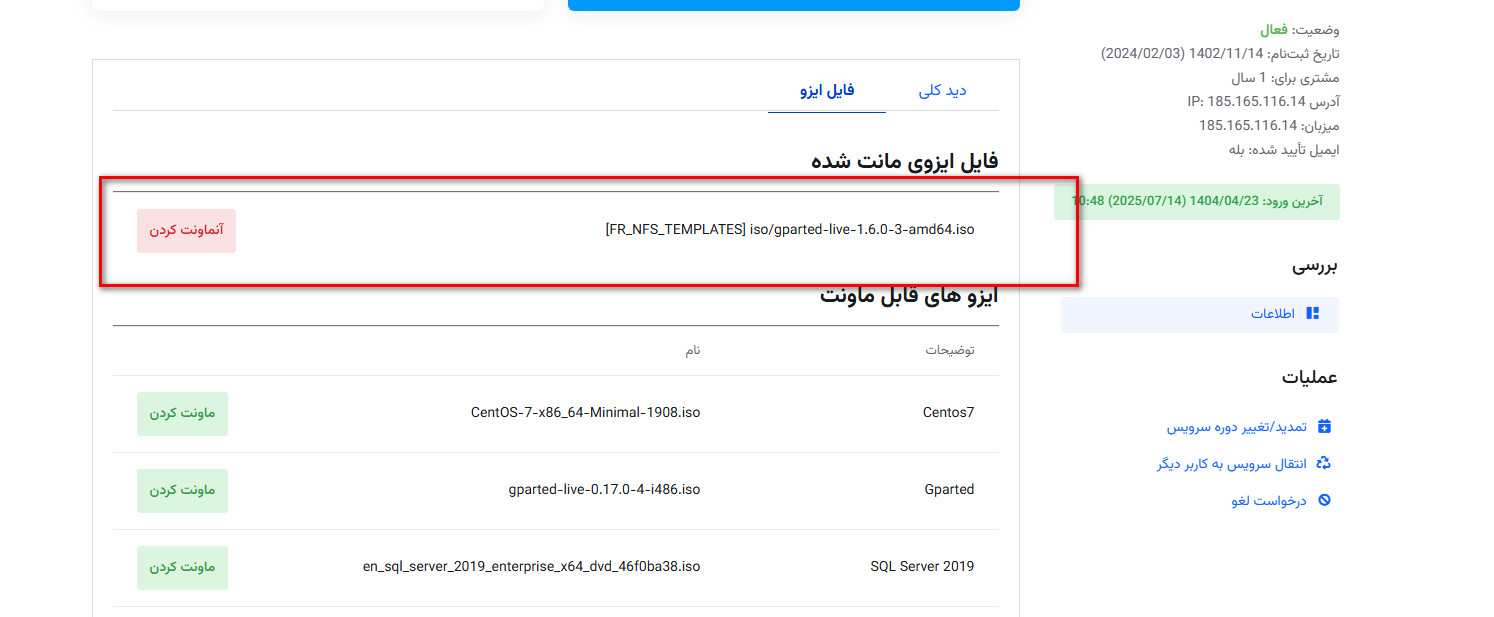The image size is (1494, 617).
Task: Click the توضیحات column header
Action: point(950,350)
